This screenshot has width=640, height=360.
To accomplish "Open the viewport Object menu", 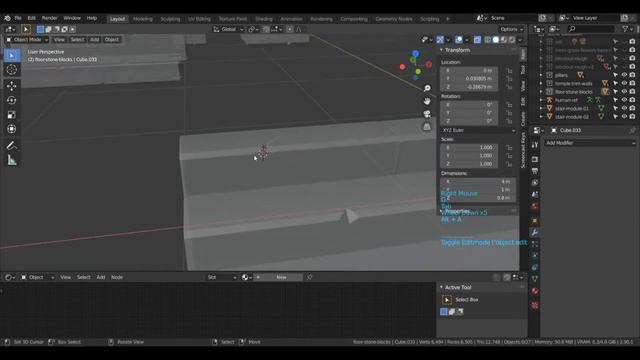I will click(x=111, y=40).
